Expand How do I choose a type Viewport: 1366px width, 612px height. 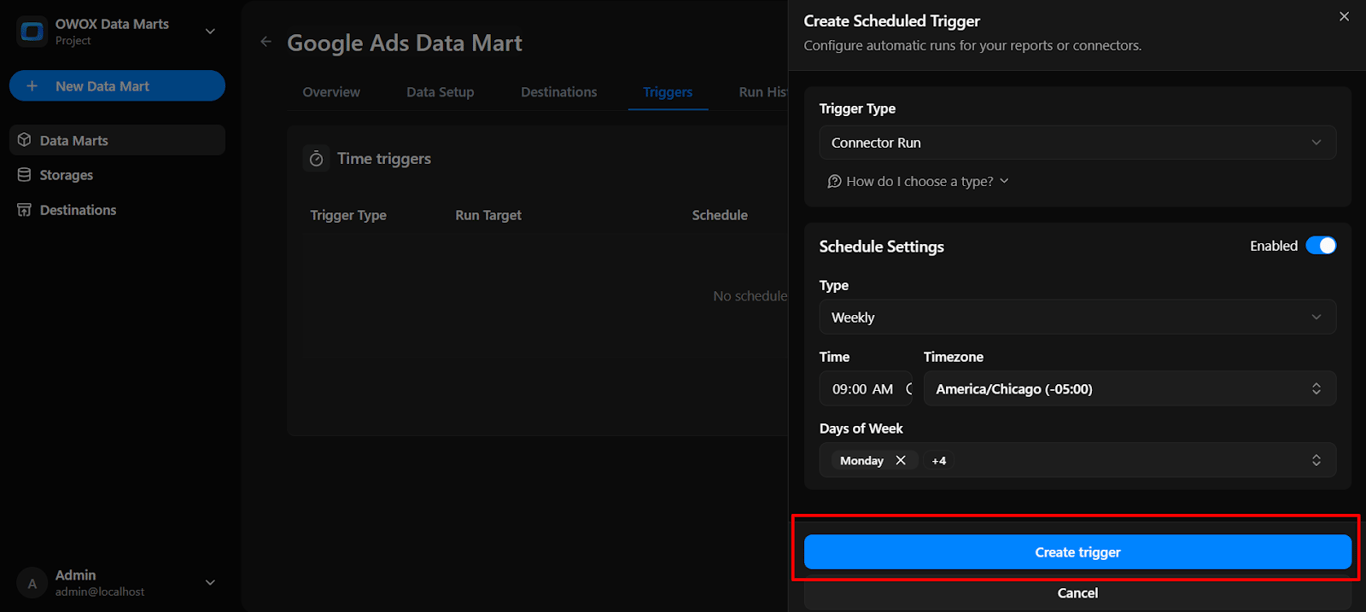pyautogui.click(x=918, y=181)
